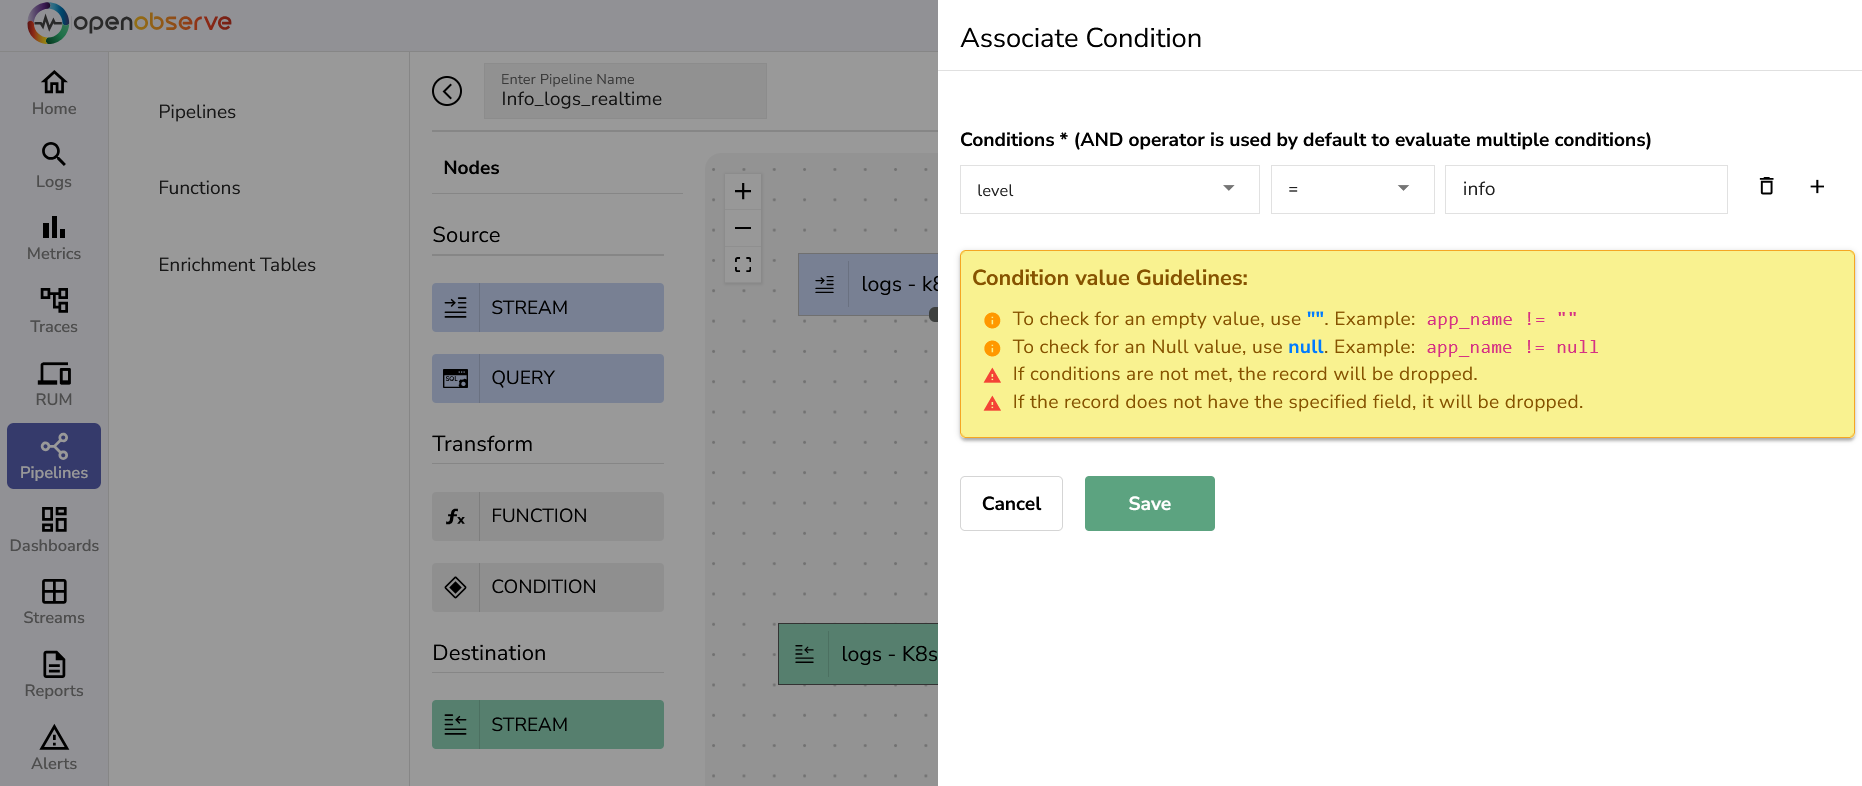Cancel the Associate Condition dialog
Image resolution: width=1862 pixels, height=786 pixels.
1011,503
